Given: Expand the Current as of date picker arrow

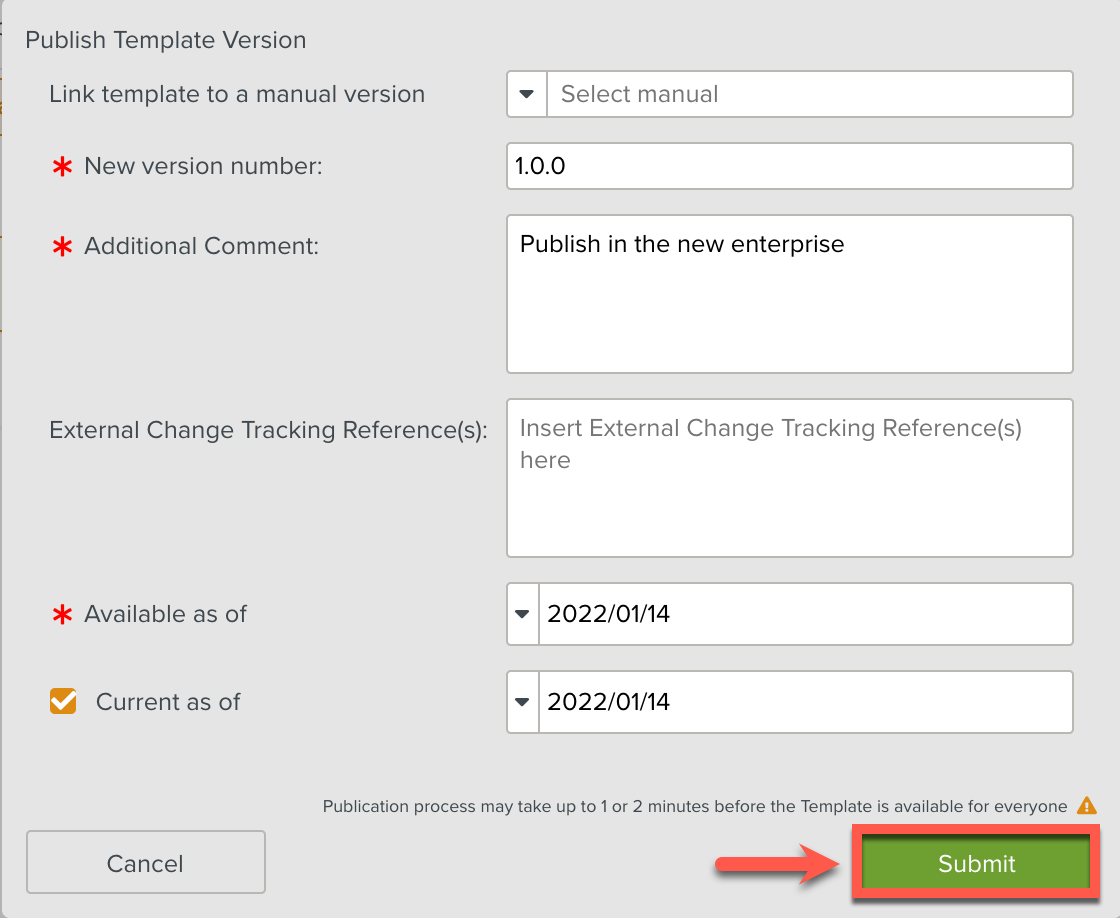Looking at the screenshot, I should coord(522,702).
